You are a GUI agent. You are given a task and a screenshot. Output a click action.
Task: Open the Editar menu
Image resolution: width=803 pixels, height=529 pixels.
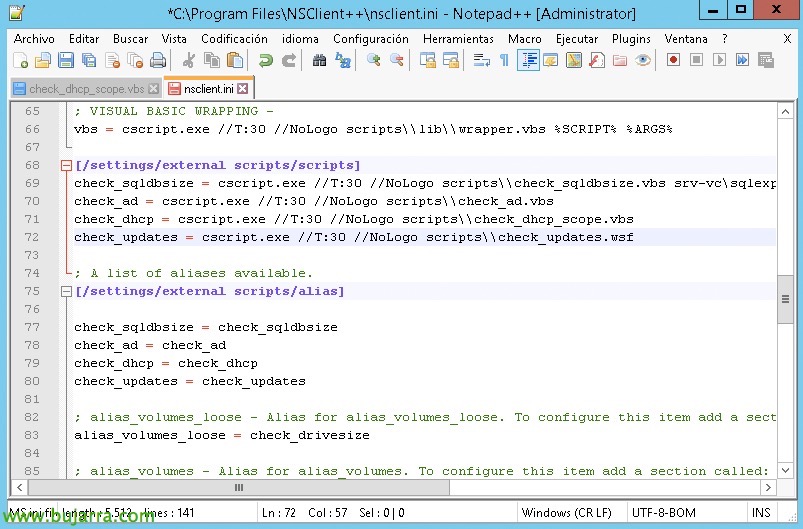[84, 39]
